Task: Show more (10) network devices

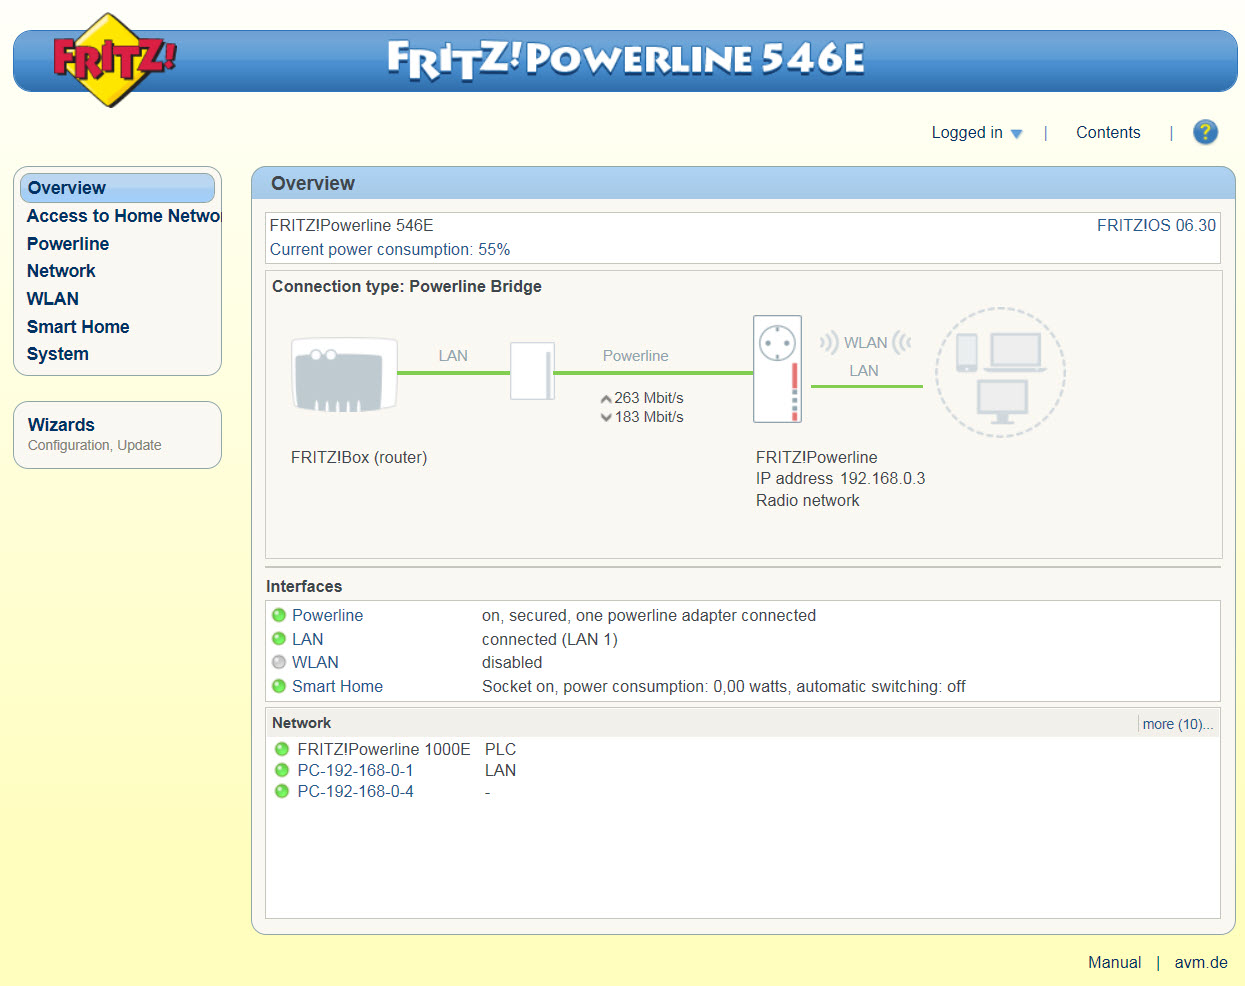Action: pyautogui.click(x=1178, y=724)
